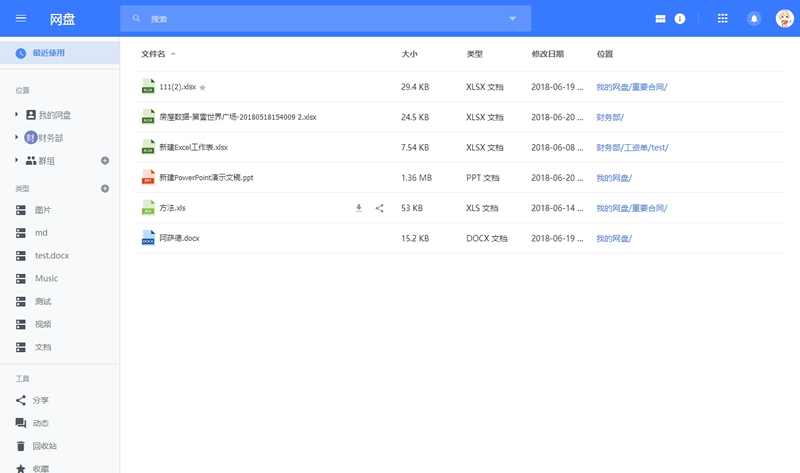This screenshot has height=473, width=800.
Task: Add a new group with plus icon
Action: (105, 161)
